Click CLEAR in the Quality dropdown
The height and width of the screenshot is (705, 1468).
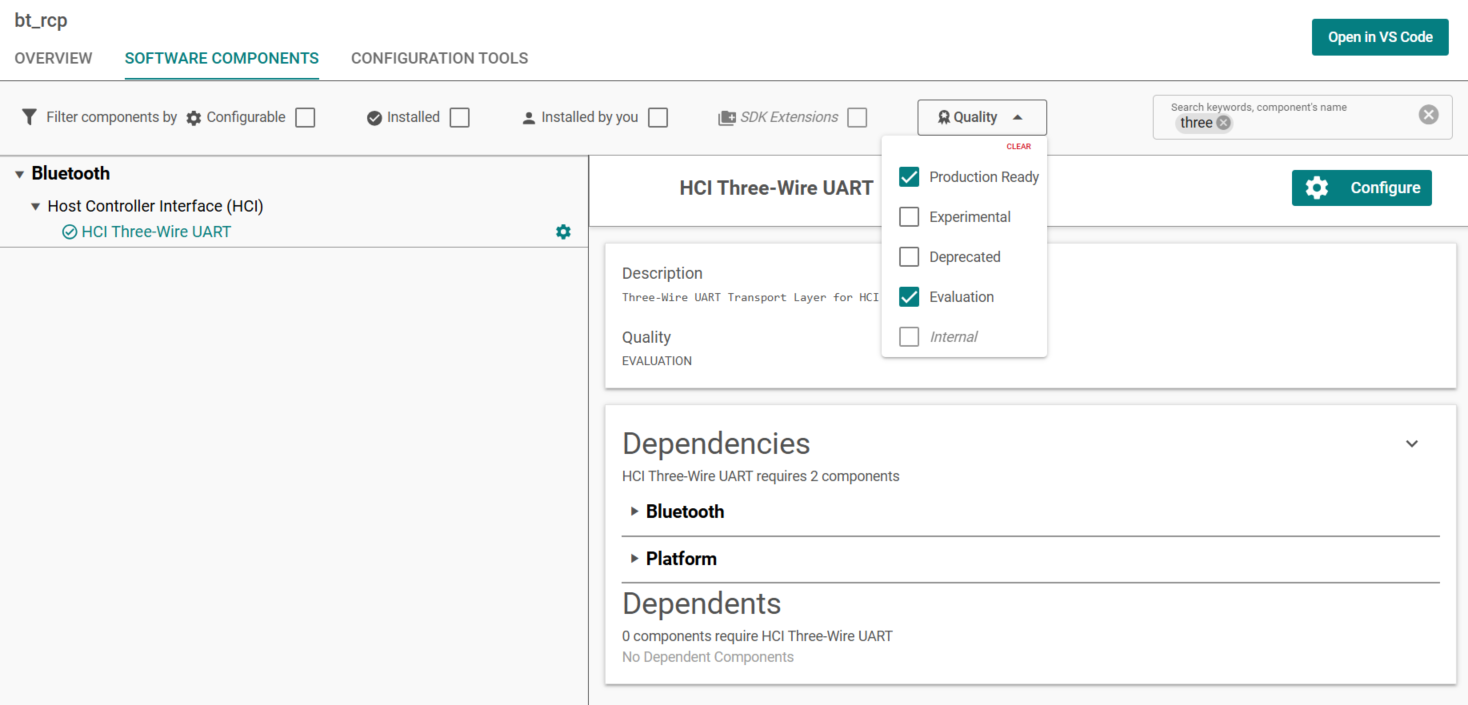coord(1018,147)
